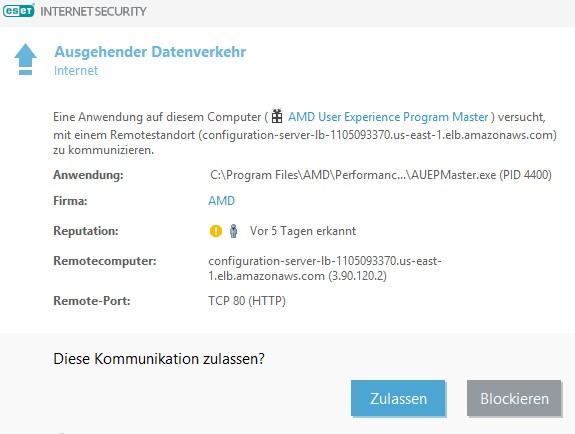575x434 pixels.
Task: Click the yellow reputation warning icon
Action: tap(216, 231)
